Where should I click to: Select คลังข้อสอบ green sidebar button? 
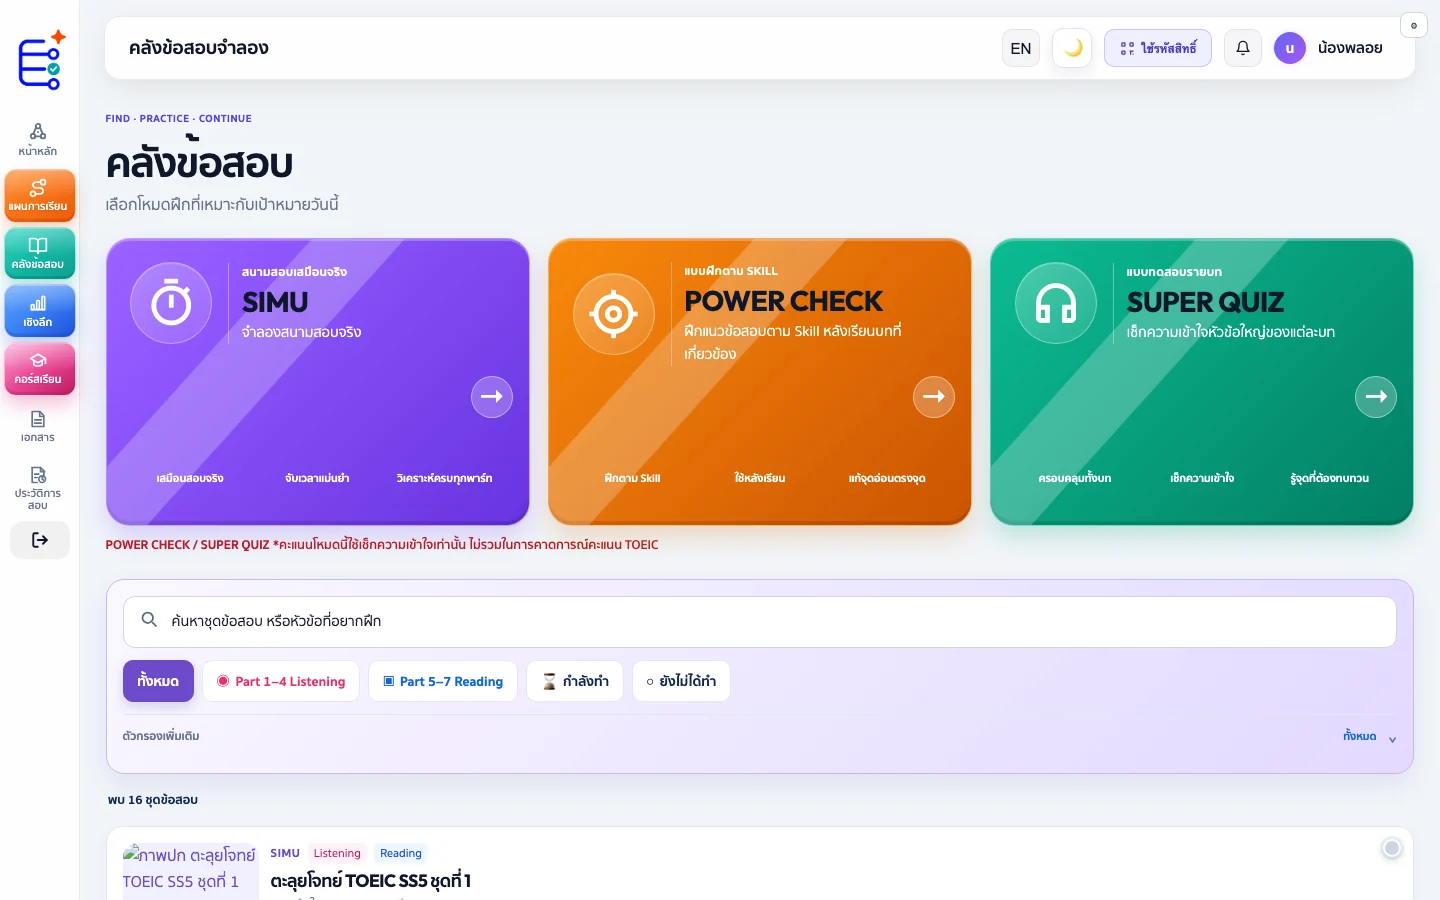point(40,253)
